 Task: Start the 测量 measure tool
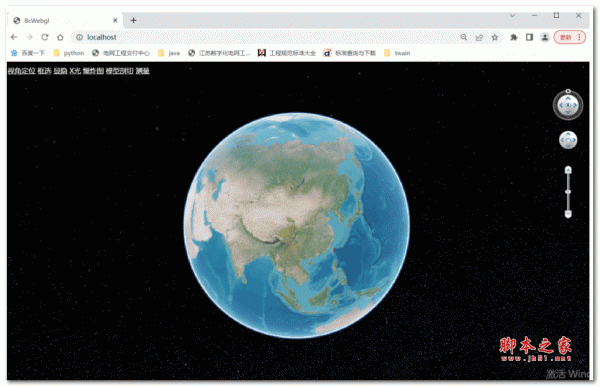coord(143,71)
